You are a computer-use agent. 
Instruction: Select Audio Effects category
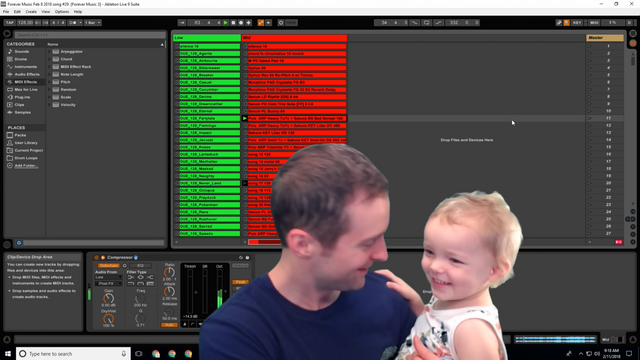pos(27,74)
